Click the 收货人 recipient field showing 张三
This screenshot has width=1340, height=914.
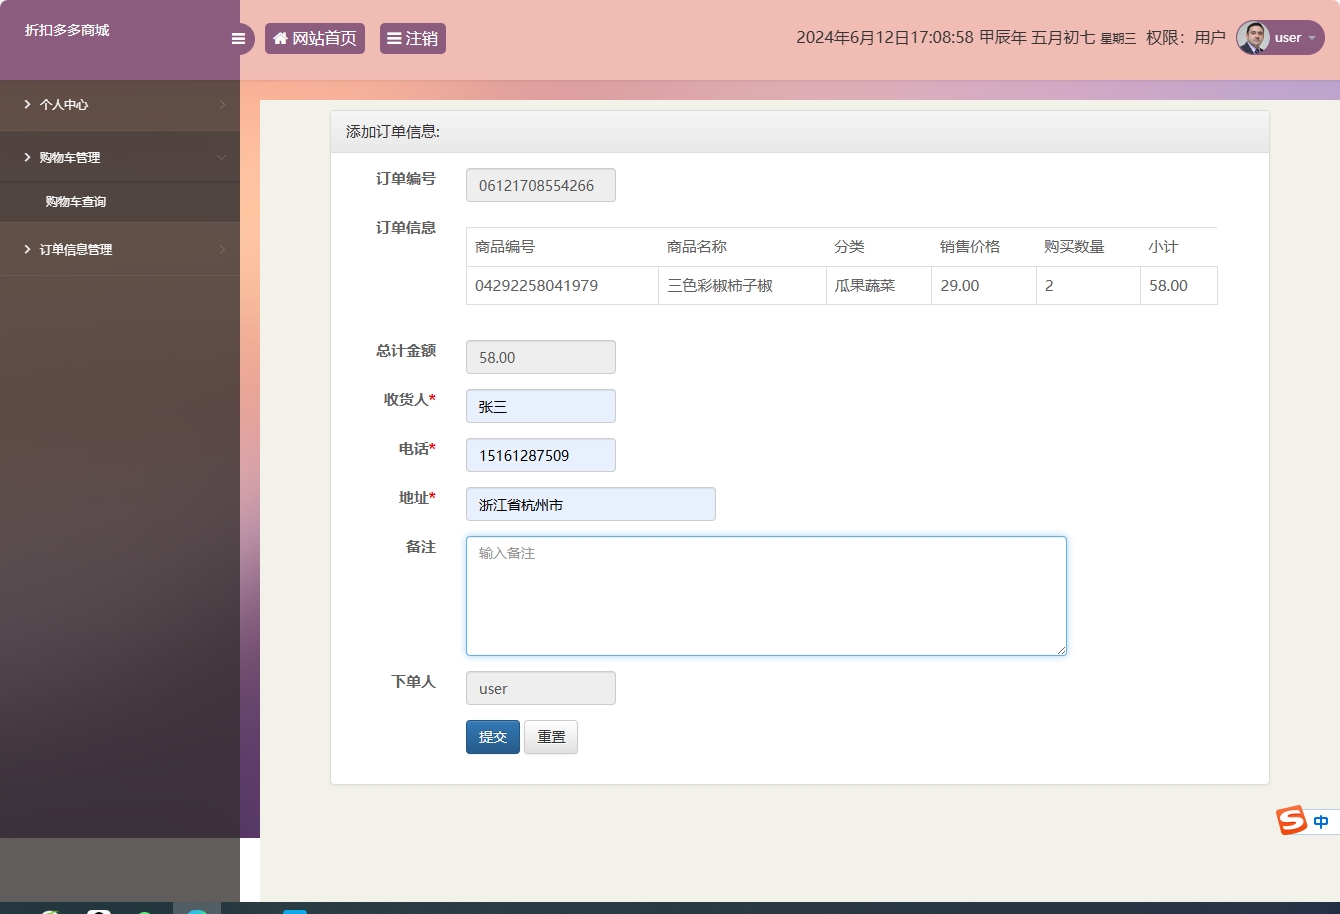[540, 406]
